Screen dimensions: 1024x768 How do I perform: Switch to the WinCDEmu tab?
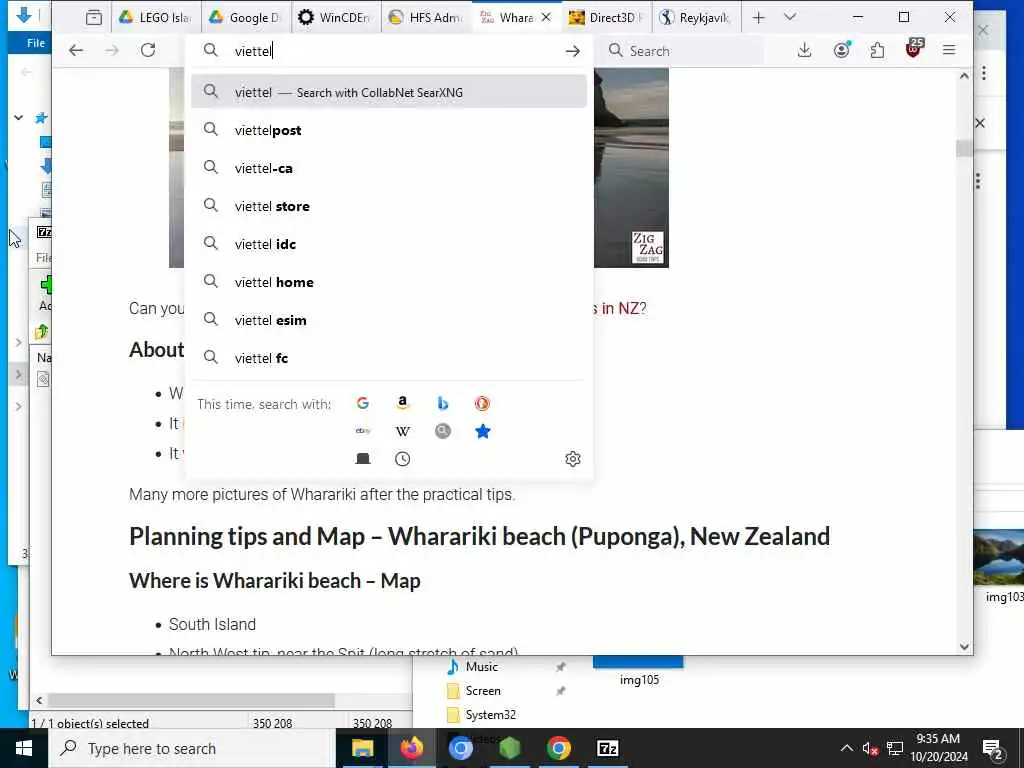[x=335, y=18]
